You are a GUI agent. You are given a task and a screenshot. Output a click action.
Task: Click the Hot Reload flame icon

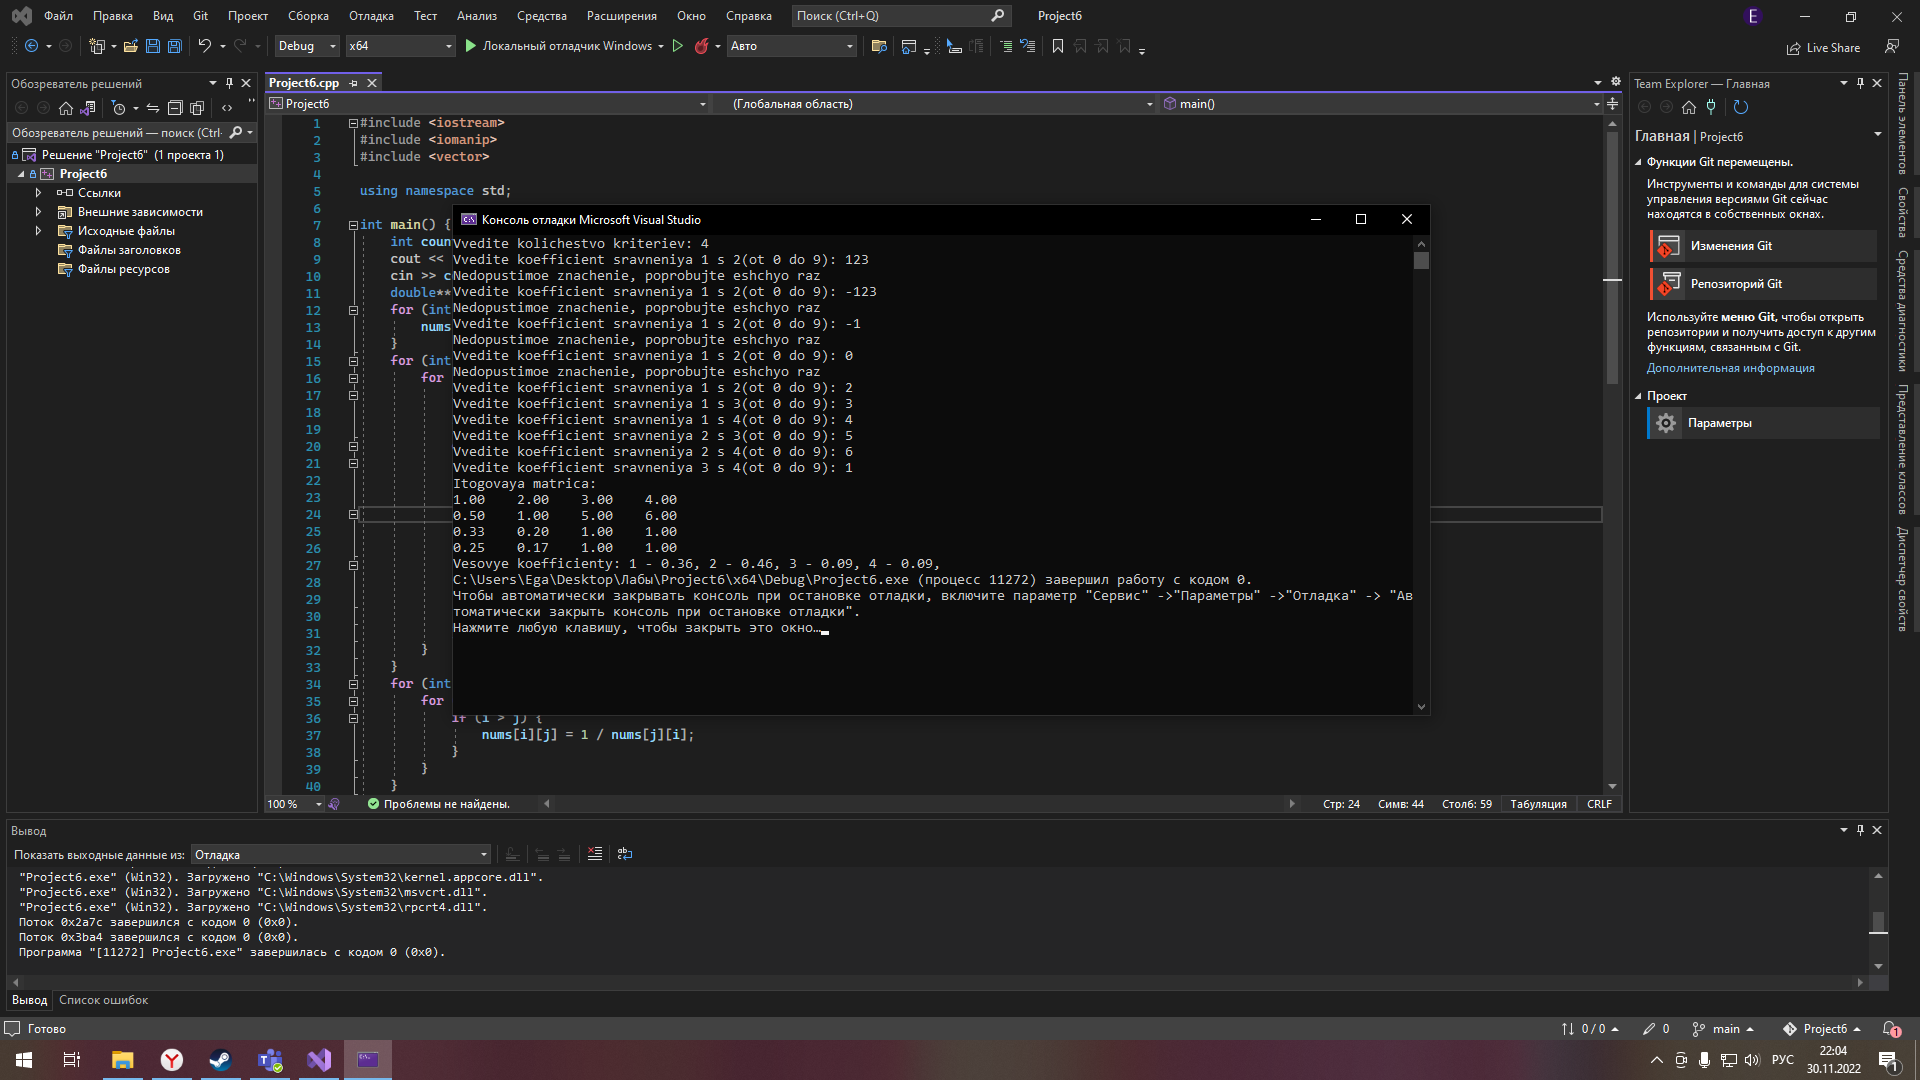(x=701, y=46)
